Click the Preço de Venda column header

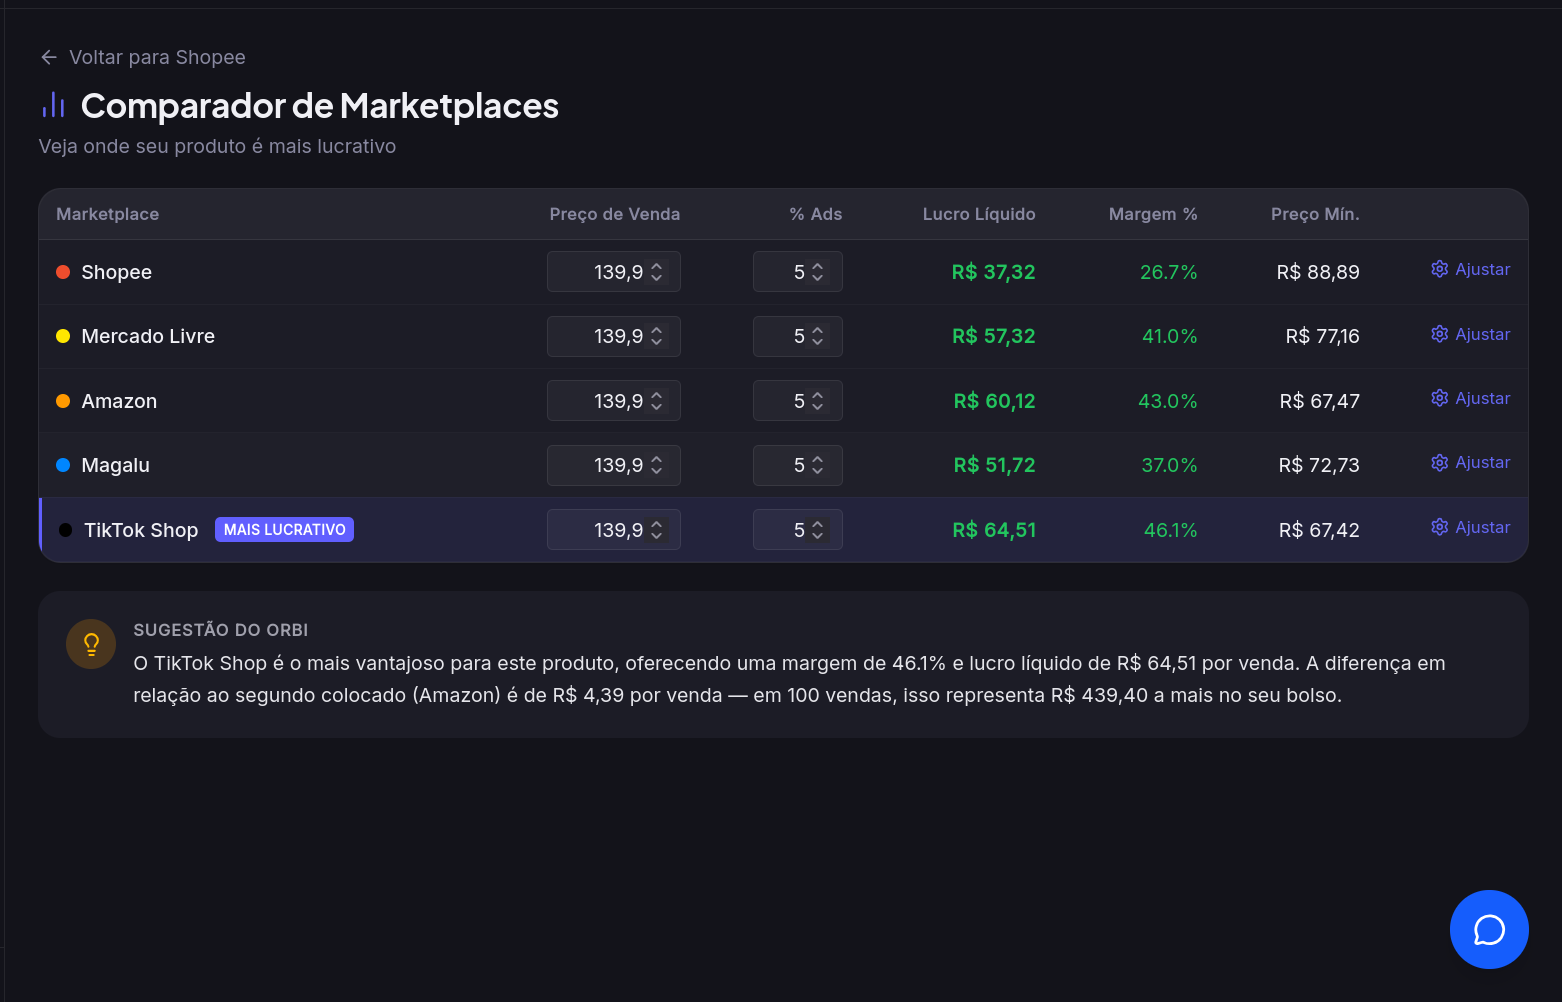[x=614, y=214]
